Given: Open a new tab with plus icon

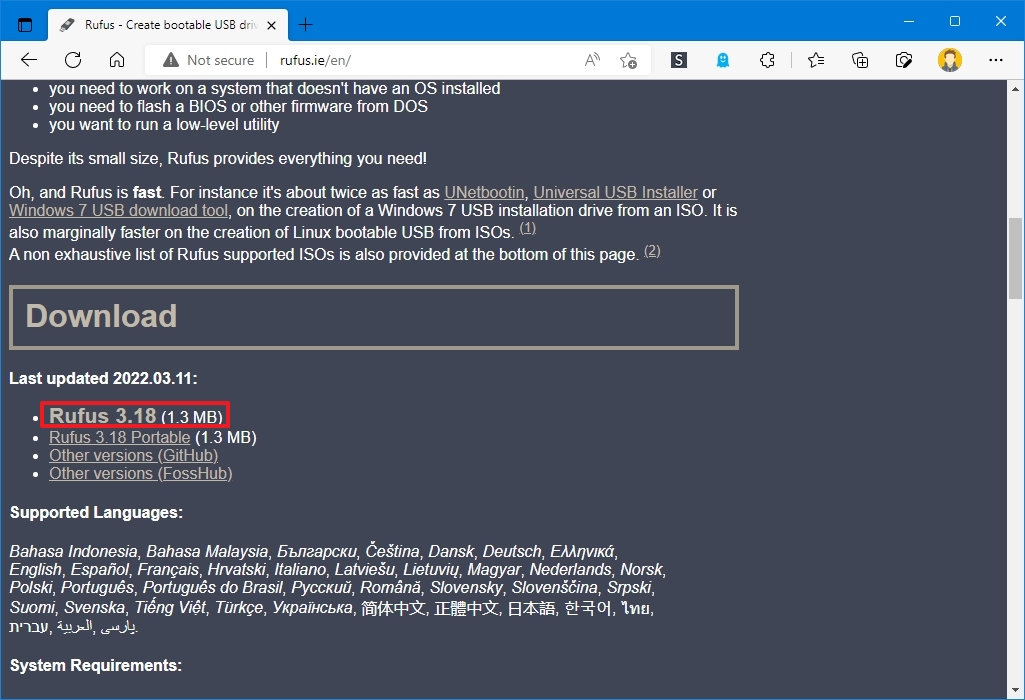Looking at the screenshot, I should click(305, 25).
